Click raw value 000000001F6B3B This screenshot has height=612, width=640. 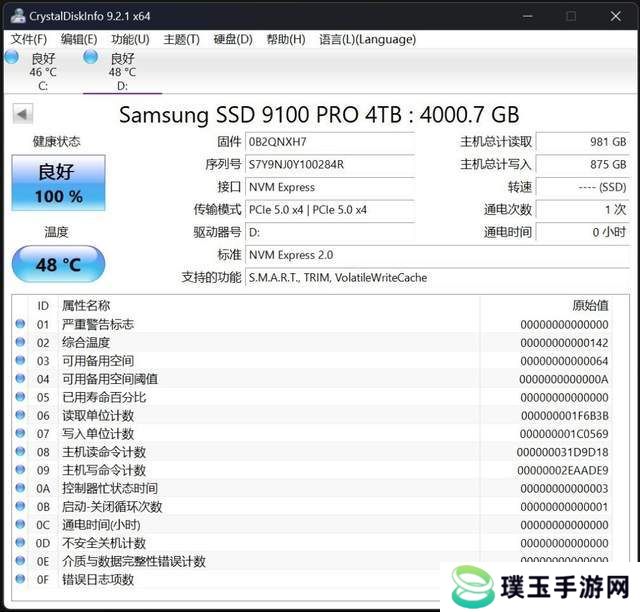564,416
